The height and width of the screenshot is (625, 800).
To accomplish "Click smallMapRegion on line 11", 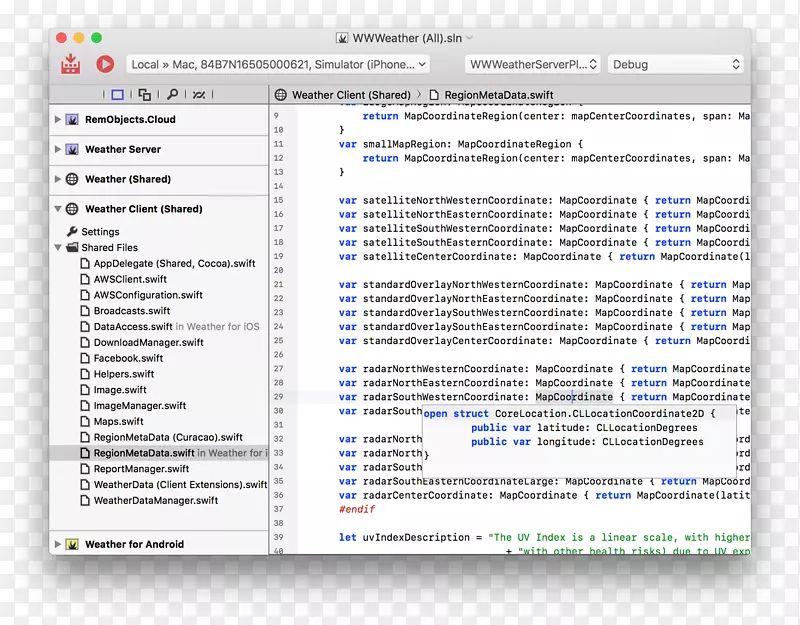I will (404, 144).
